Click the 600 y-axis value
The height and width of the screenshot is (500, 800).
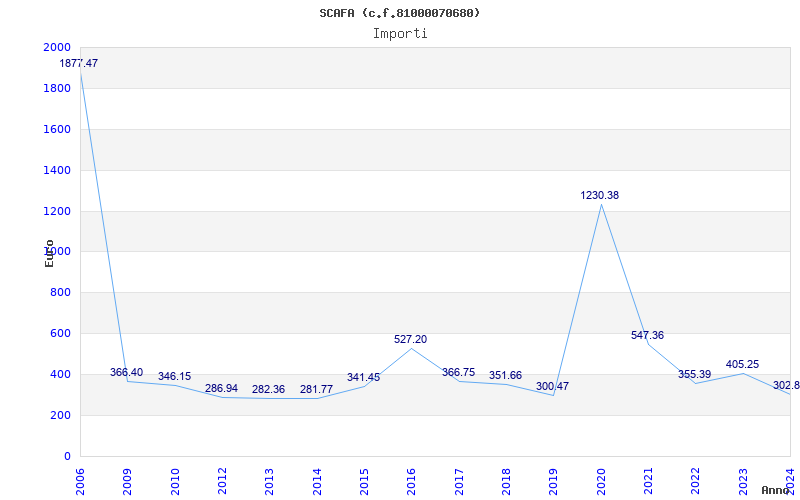(x=60, y=333)
